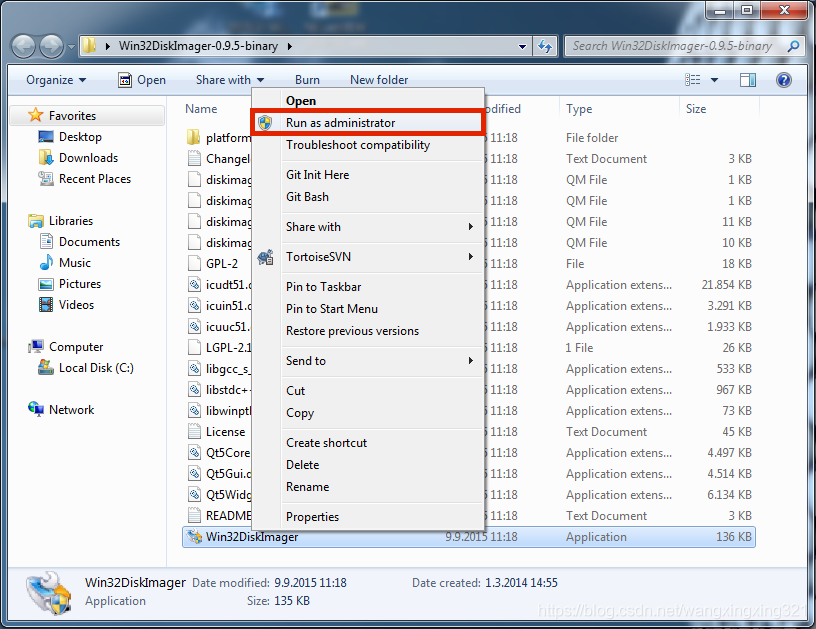Open the Organize menu
Viewport: 816px width, 629px height.
click(56, 80)
